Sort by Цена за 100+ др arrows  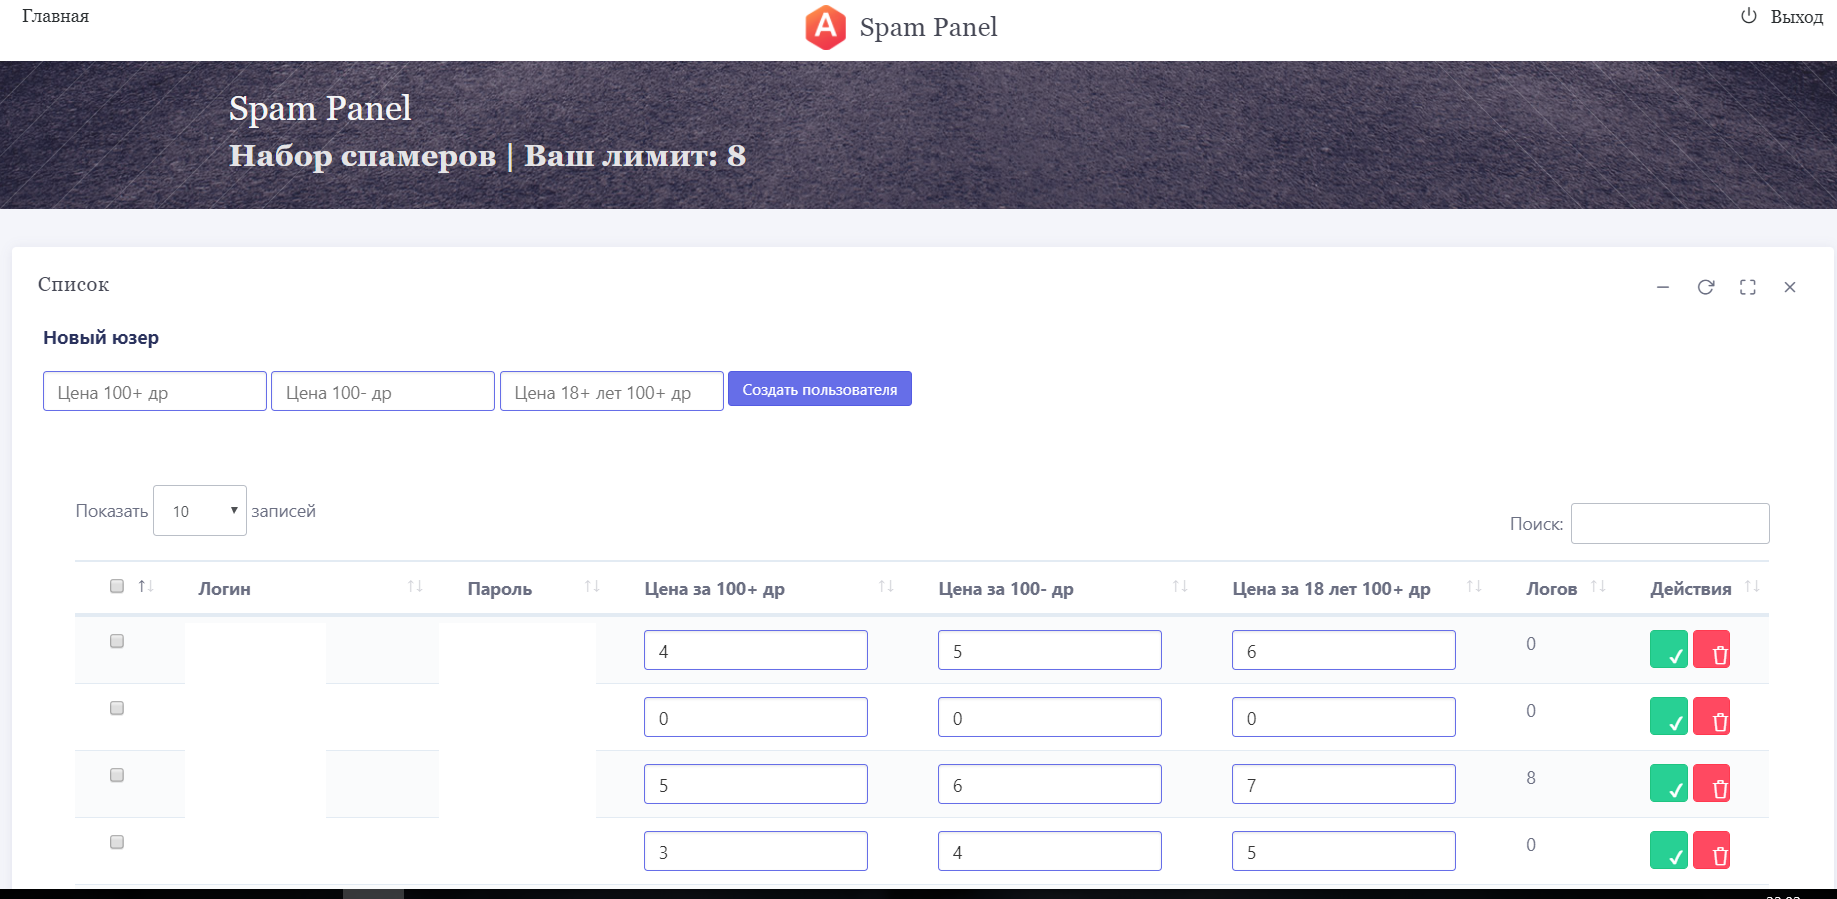[886, 586]
